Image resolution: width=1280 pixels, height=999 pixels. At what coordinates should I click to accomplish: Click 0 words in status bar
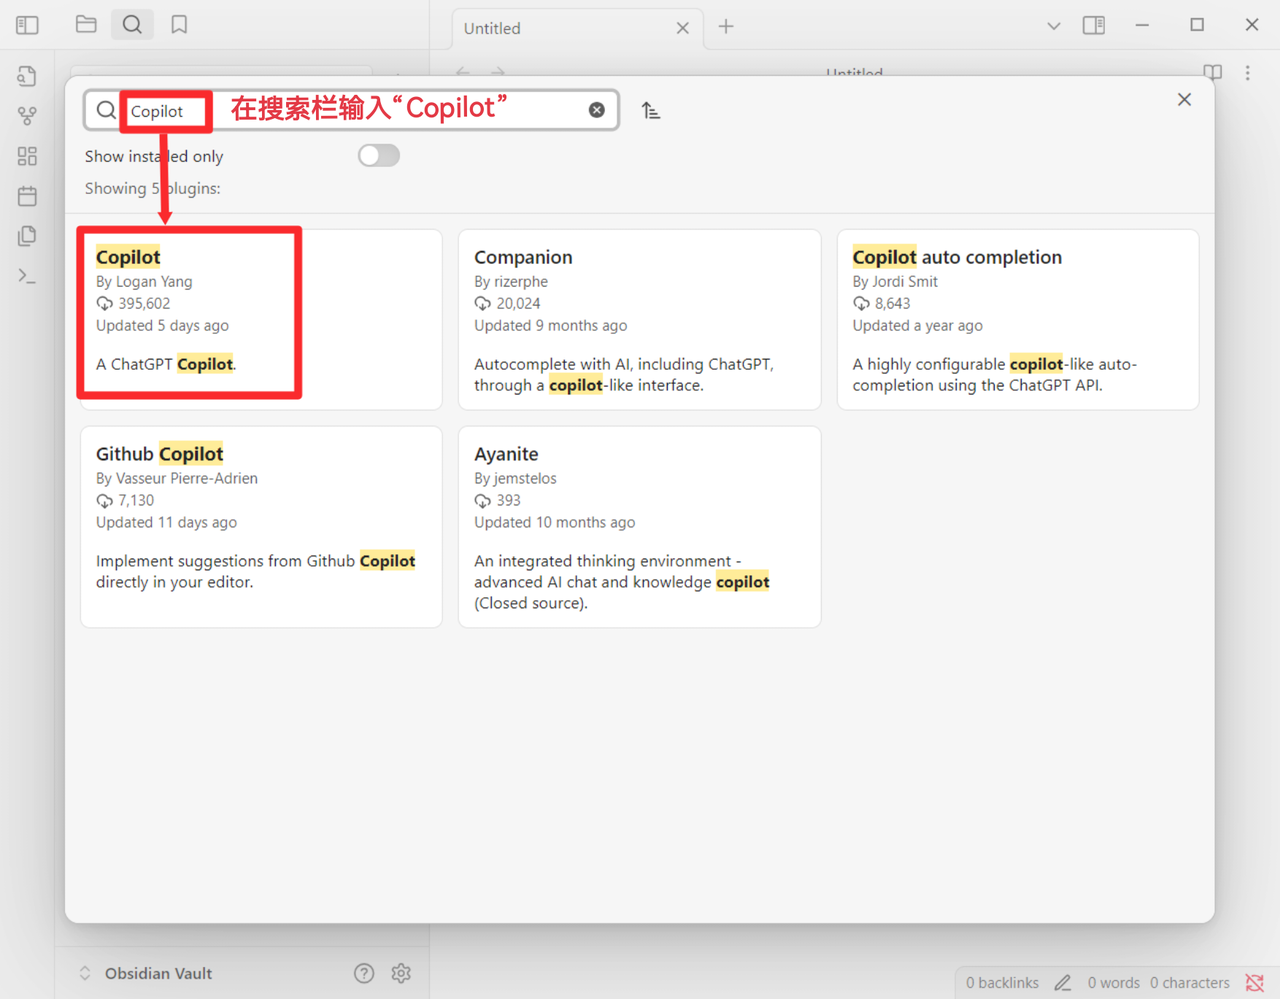pyautogui.click(x=1113, y=983)
